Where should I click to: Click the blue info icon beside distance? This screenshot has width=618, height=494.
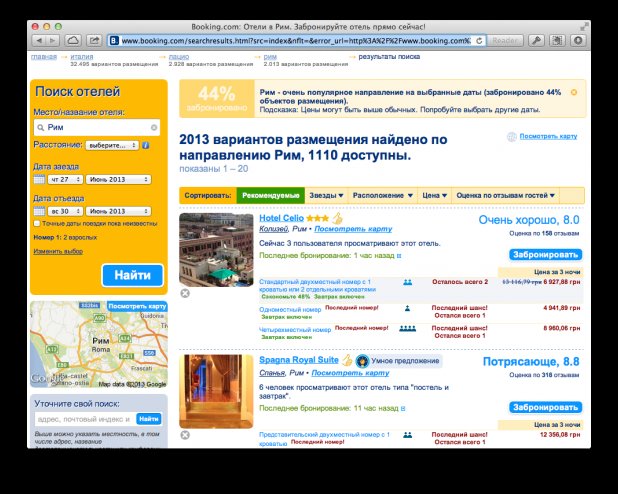(x=146, y=145)
